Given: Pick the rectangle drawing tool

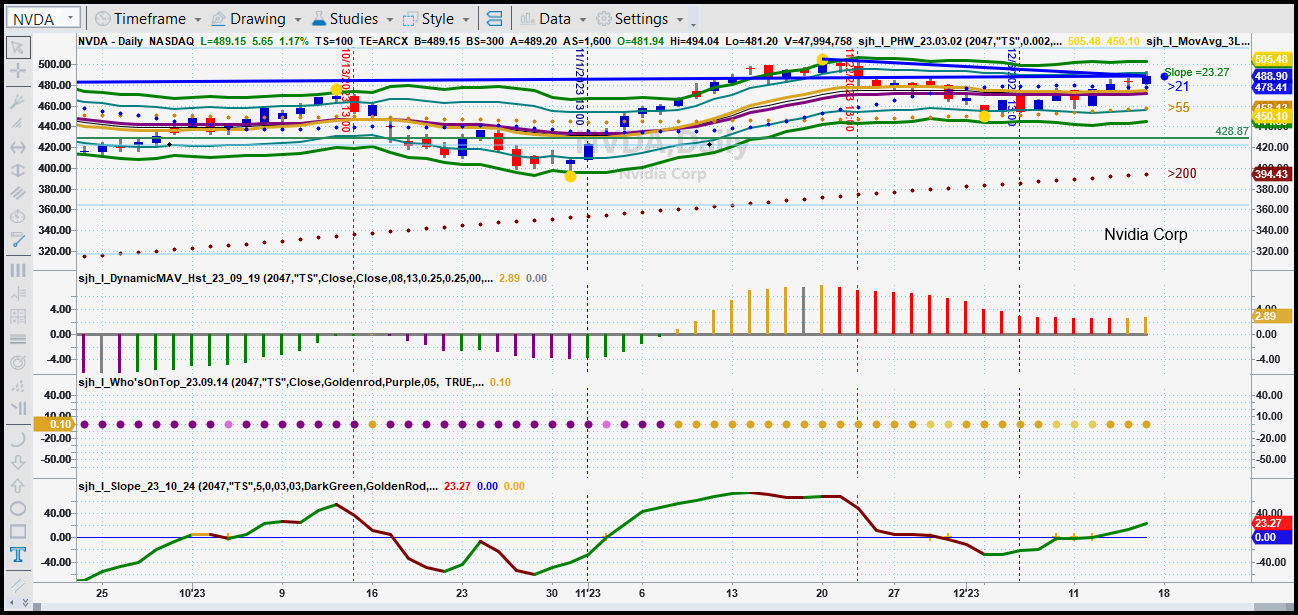Looking at the screenshot, I should [x=17, y=531].
